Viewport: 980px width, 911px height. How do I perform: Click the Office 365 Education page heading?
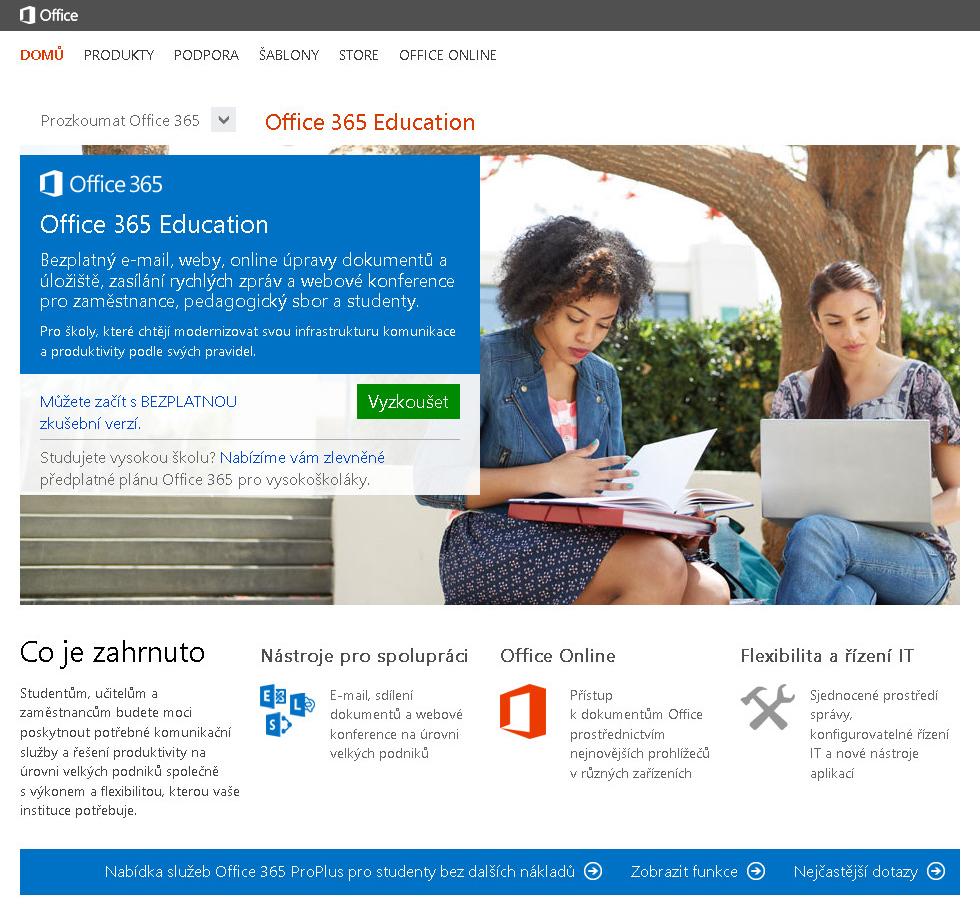coord(370,122)
